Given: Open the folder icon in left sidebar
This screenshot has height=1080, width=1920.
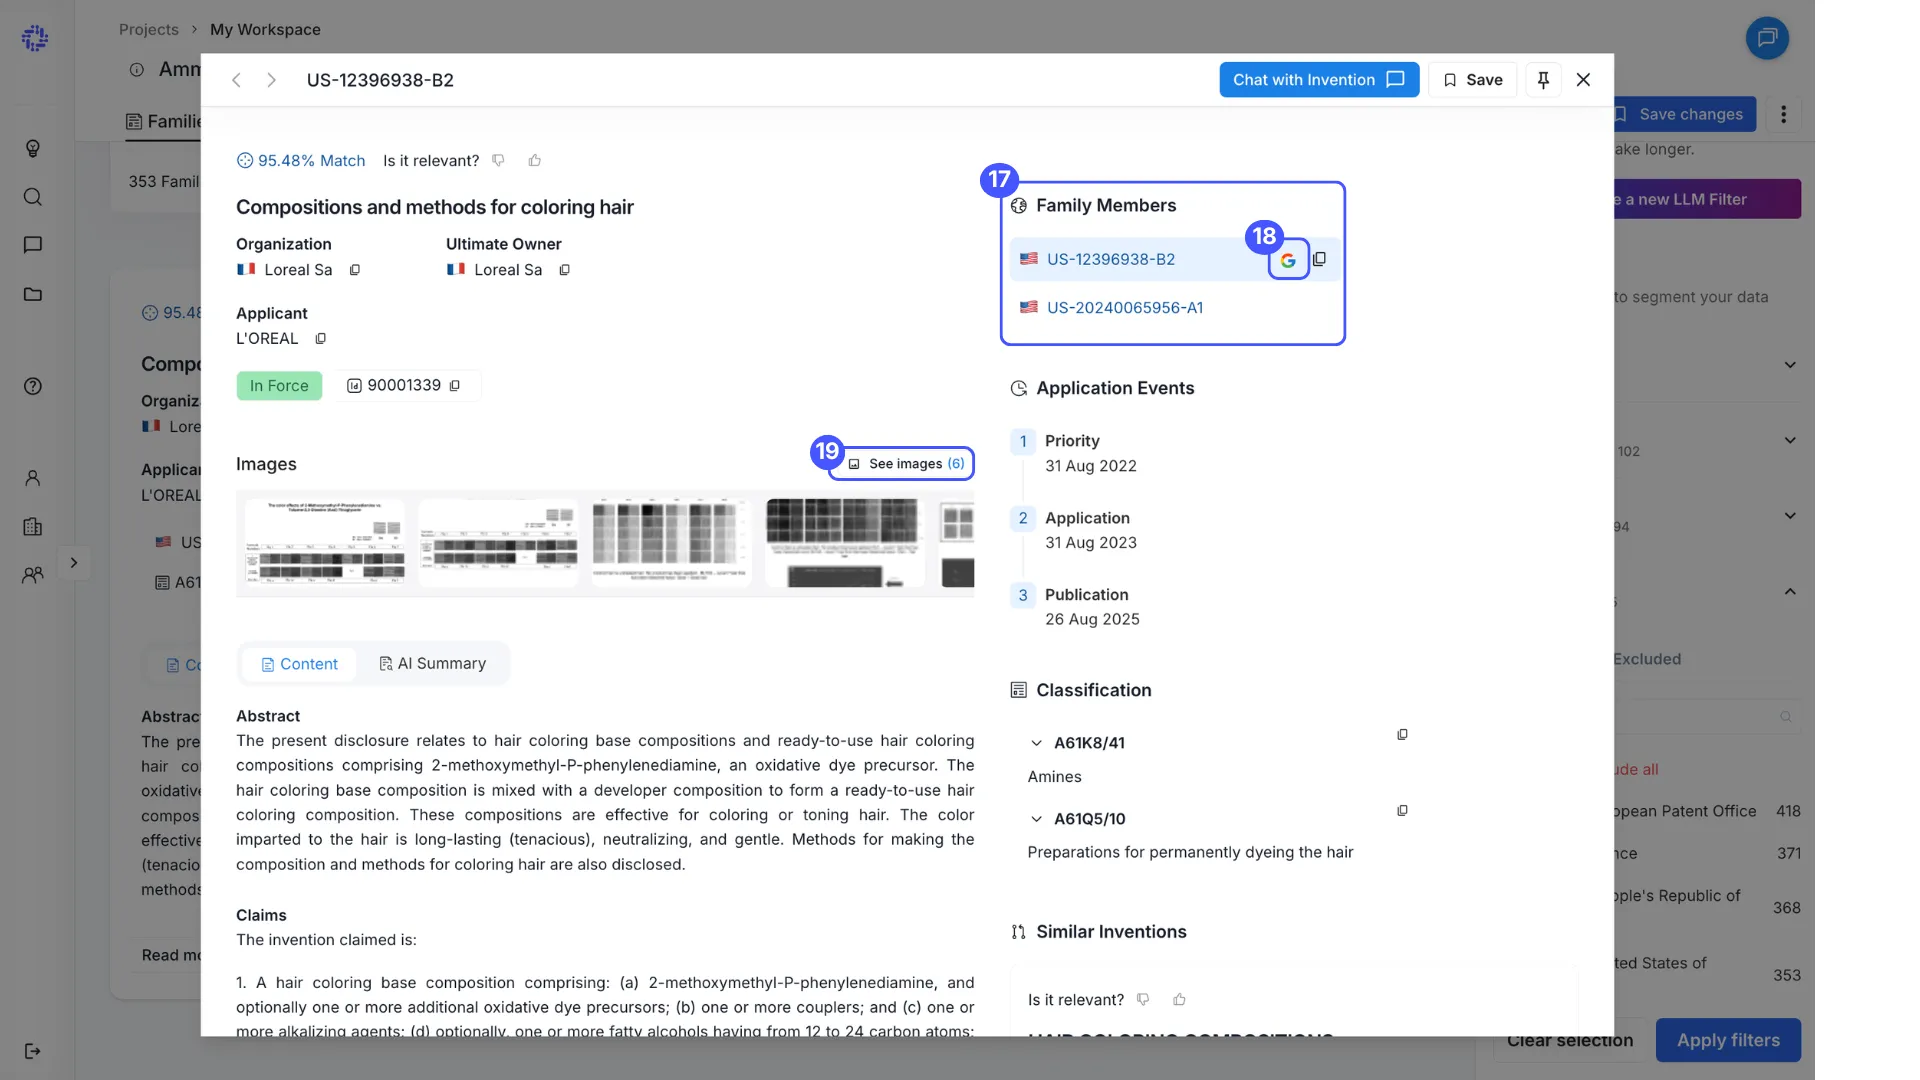Looking at the screenshot, I should [x=33, y=294].
